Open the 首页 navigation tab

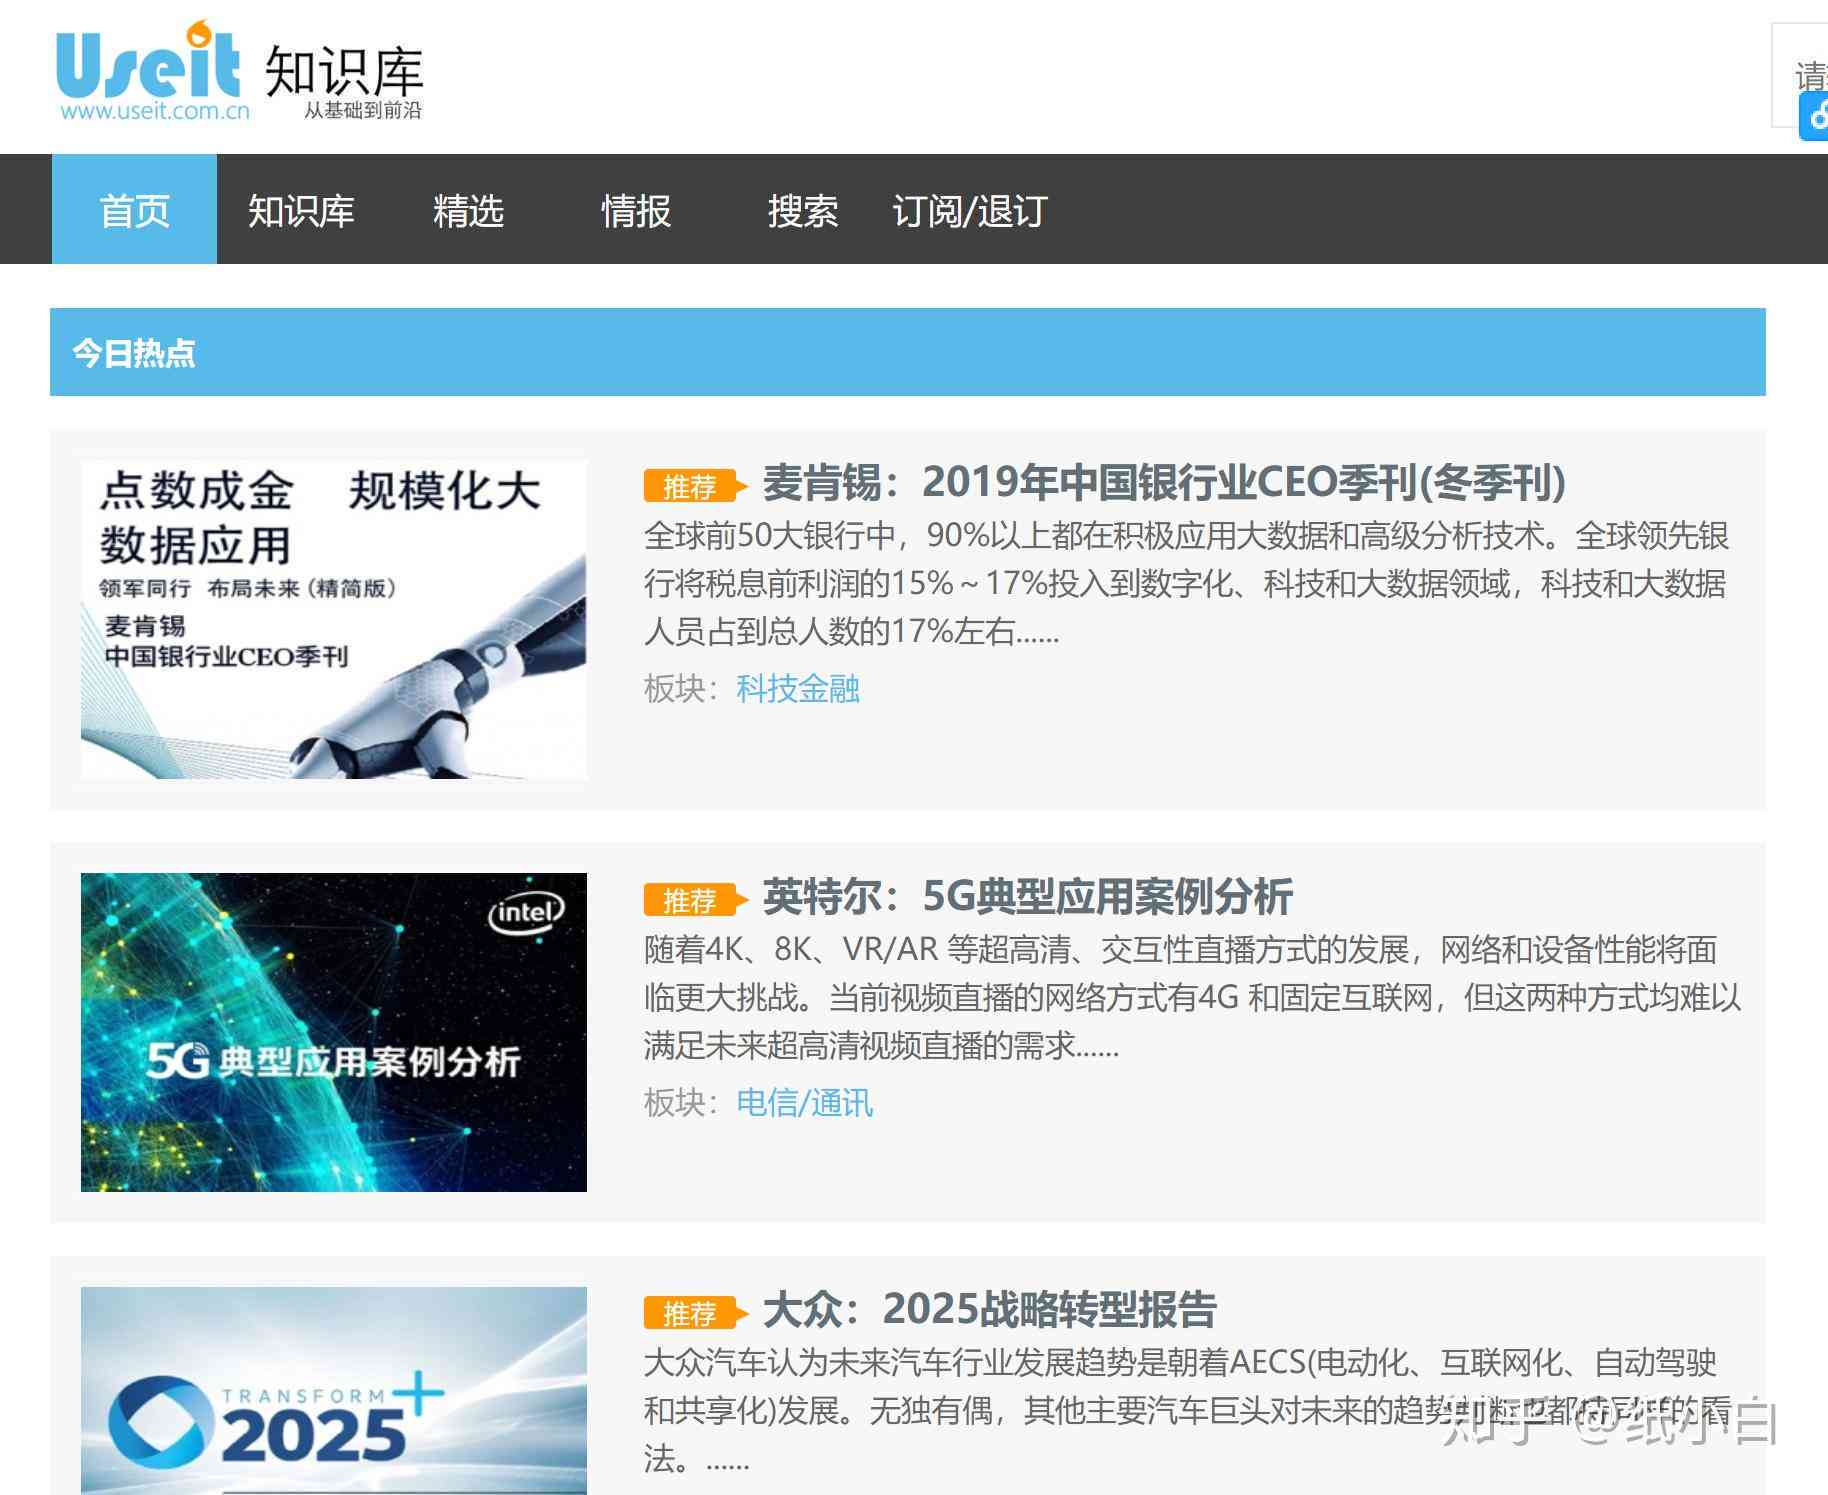(134, 210)
